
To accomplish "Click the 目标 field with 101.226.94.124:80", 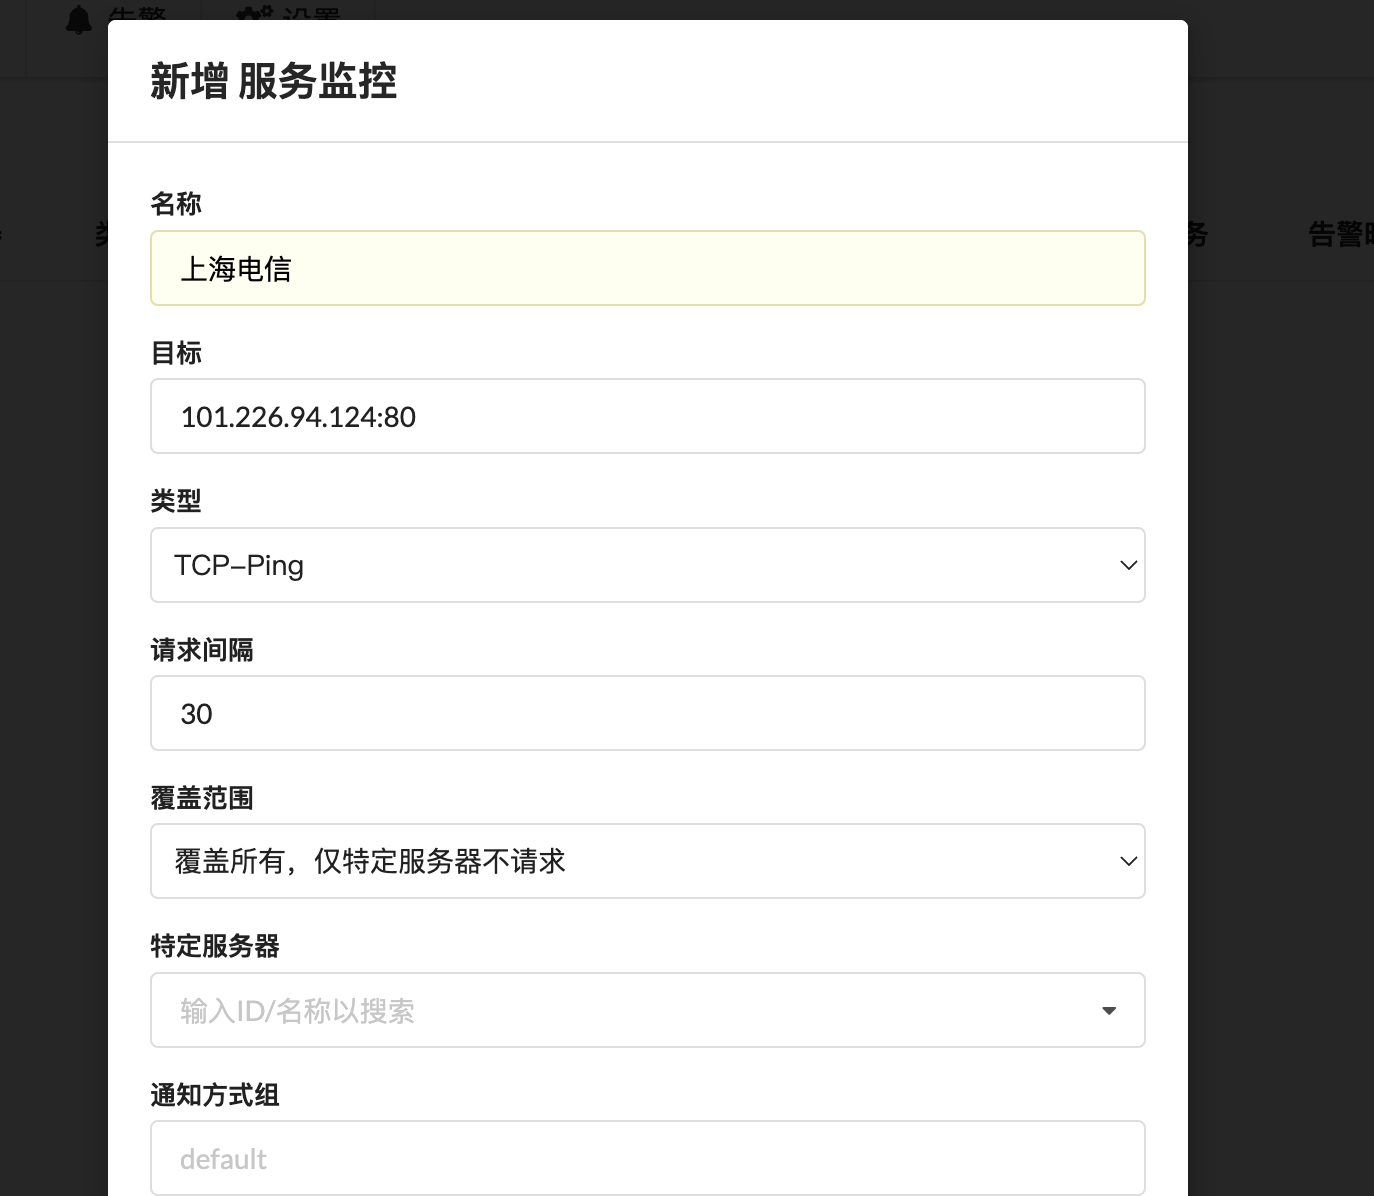I will (647, 416).
